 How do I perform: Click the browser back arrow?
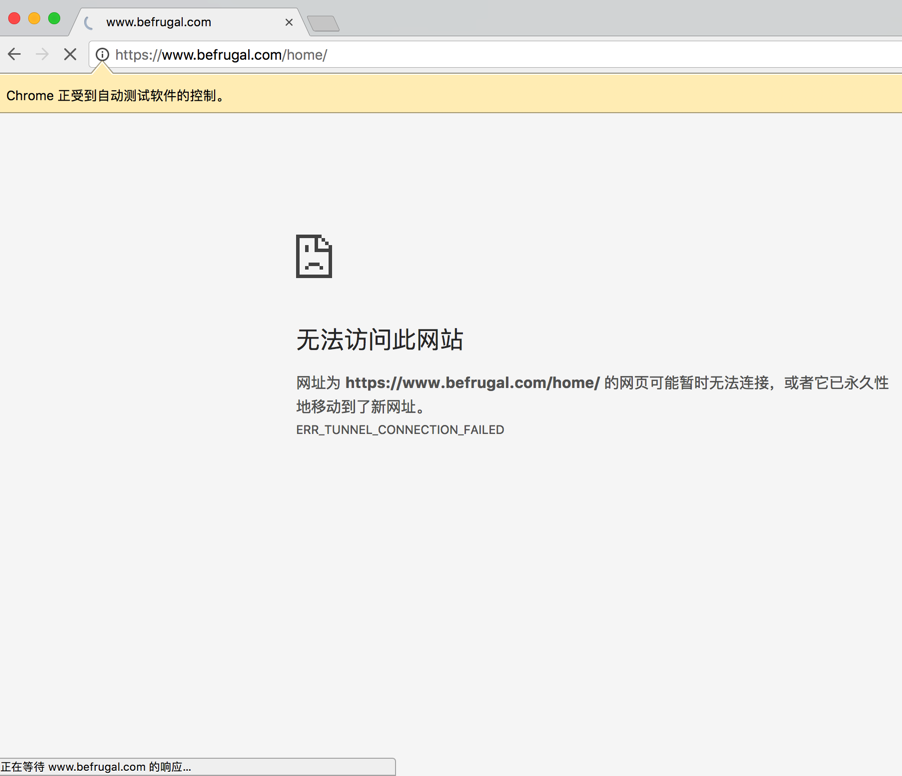click(14, 55)
